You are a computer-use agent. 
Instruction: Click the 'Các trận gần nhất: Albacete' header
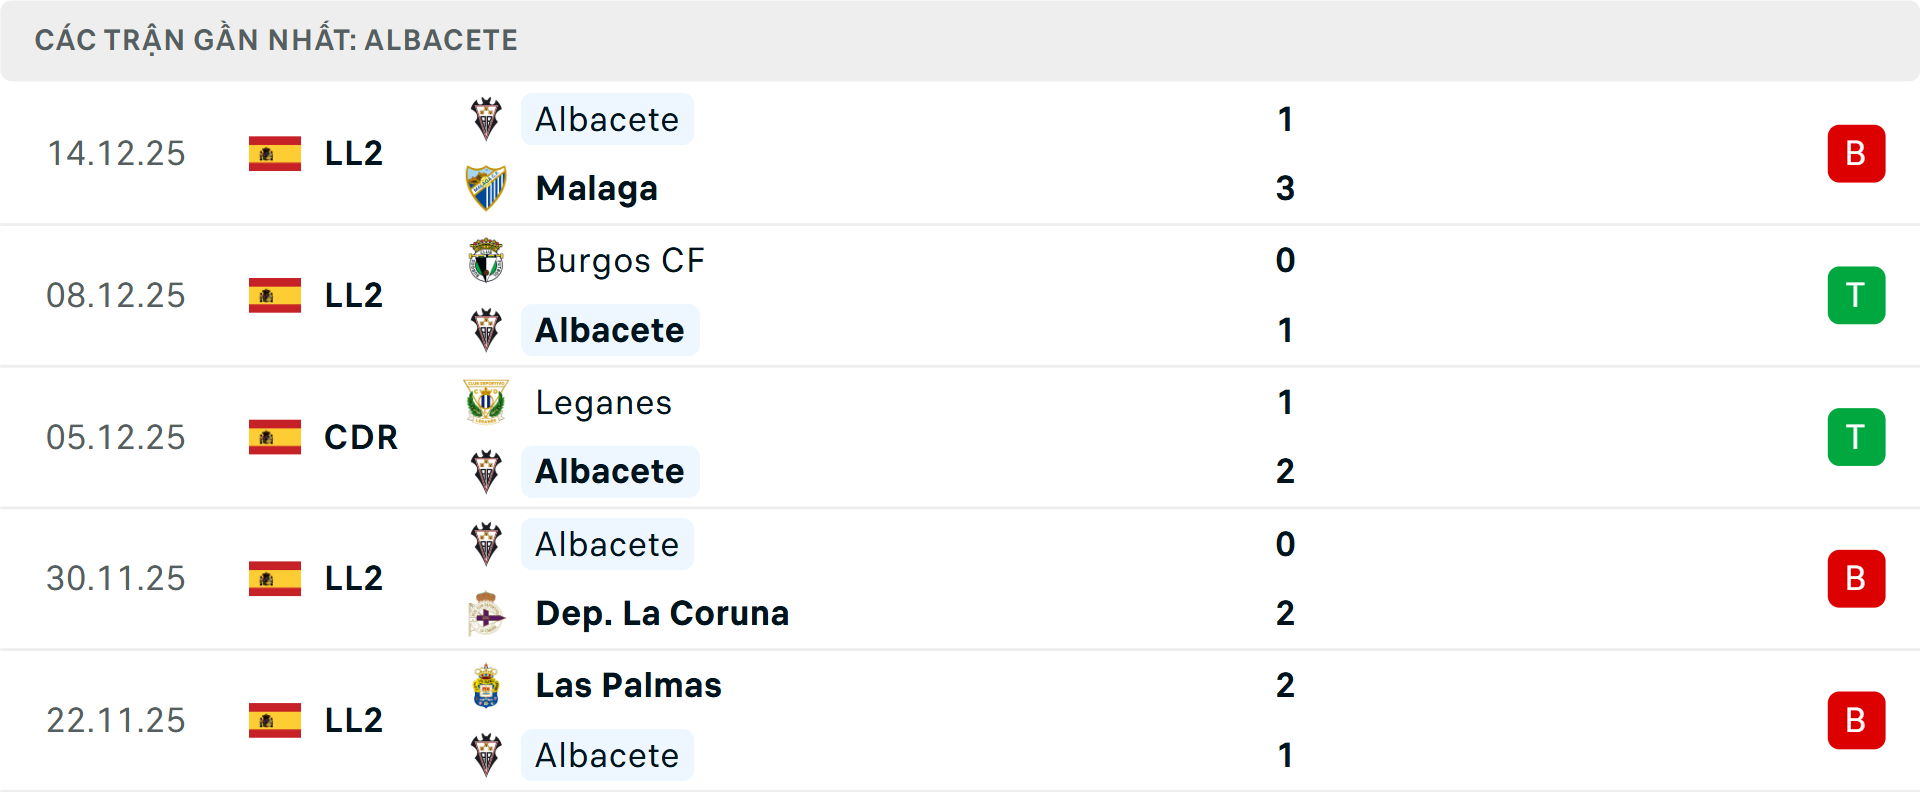point(276,40)
